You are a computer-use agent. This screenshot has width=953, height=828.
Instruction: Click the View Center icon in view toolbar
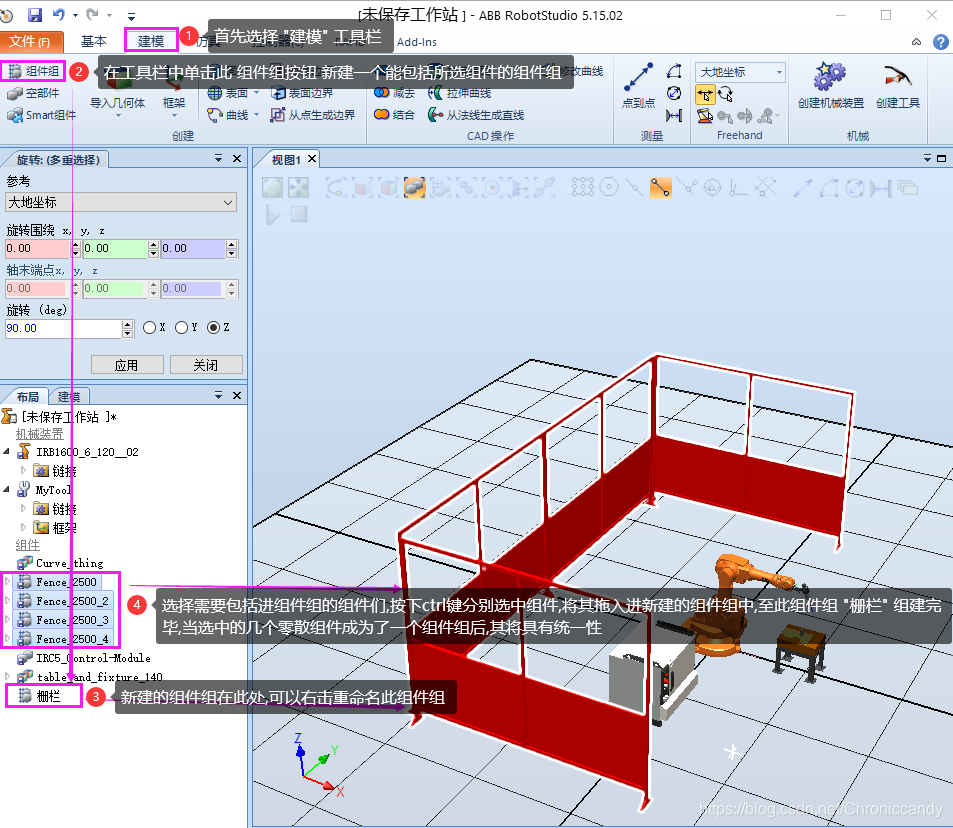coord(298,187)
